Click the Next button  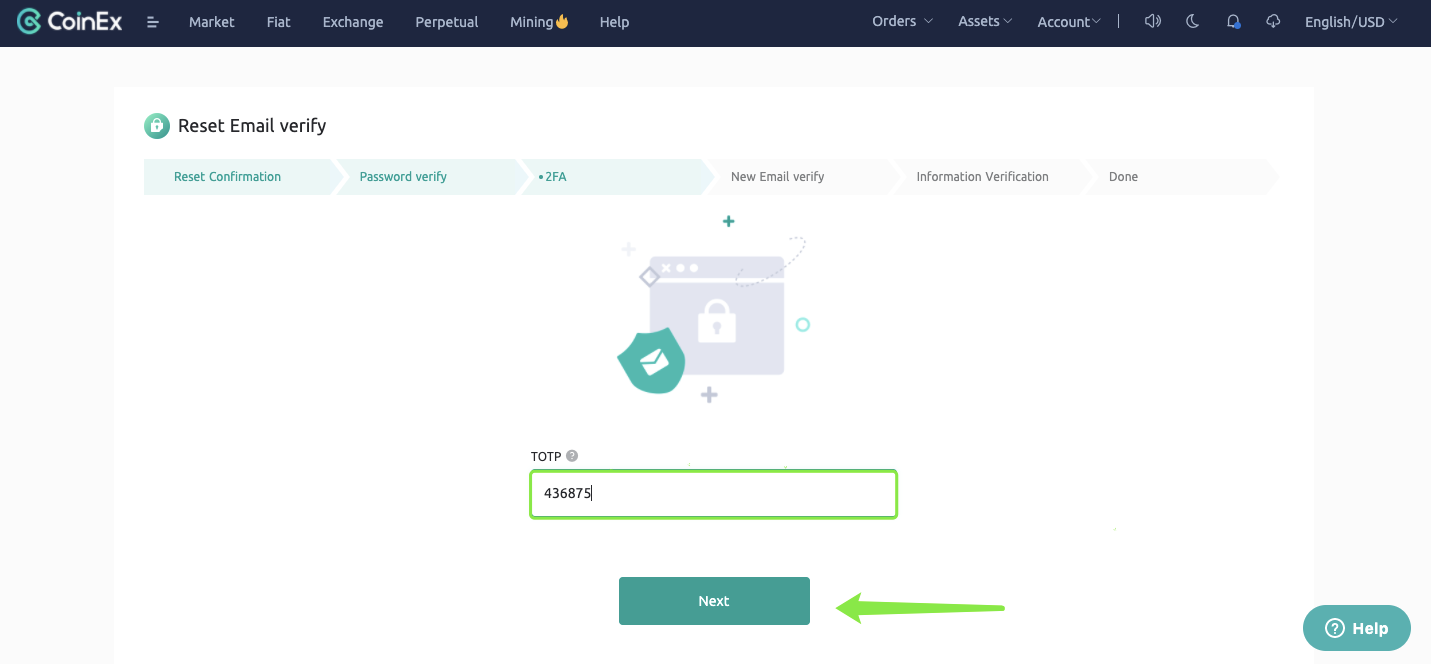click(714, 601)
